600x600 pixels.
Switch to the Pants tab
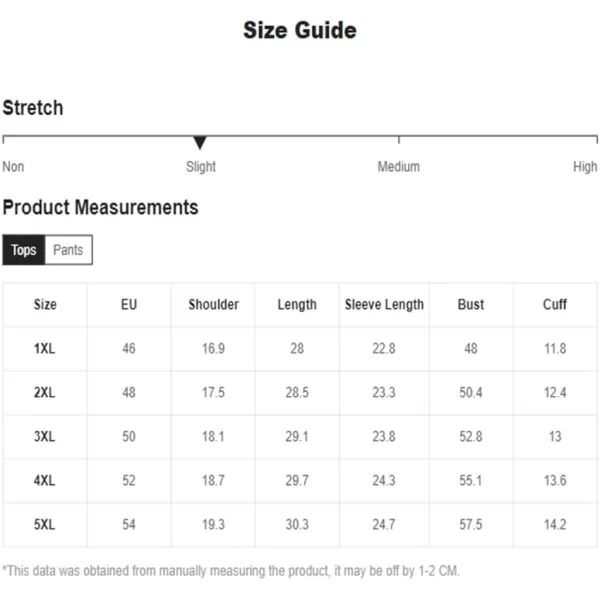[68, 250]
